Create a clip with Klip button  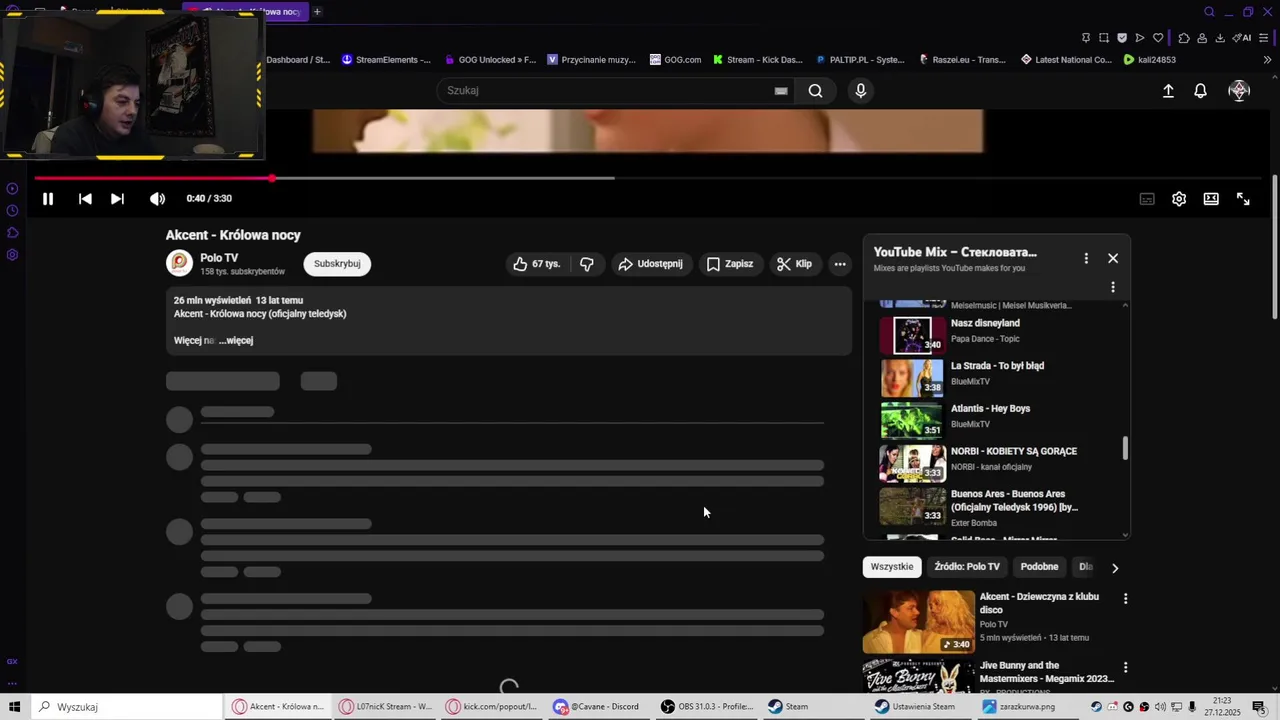[795, 264]
